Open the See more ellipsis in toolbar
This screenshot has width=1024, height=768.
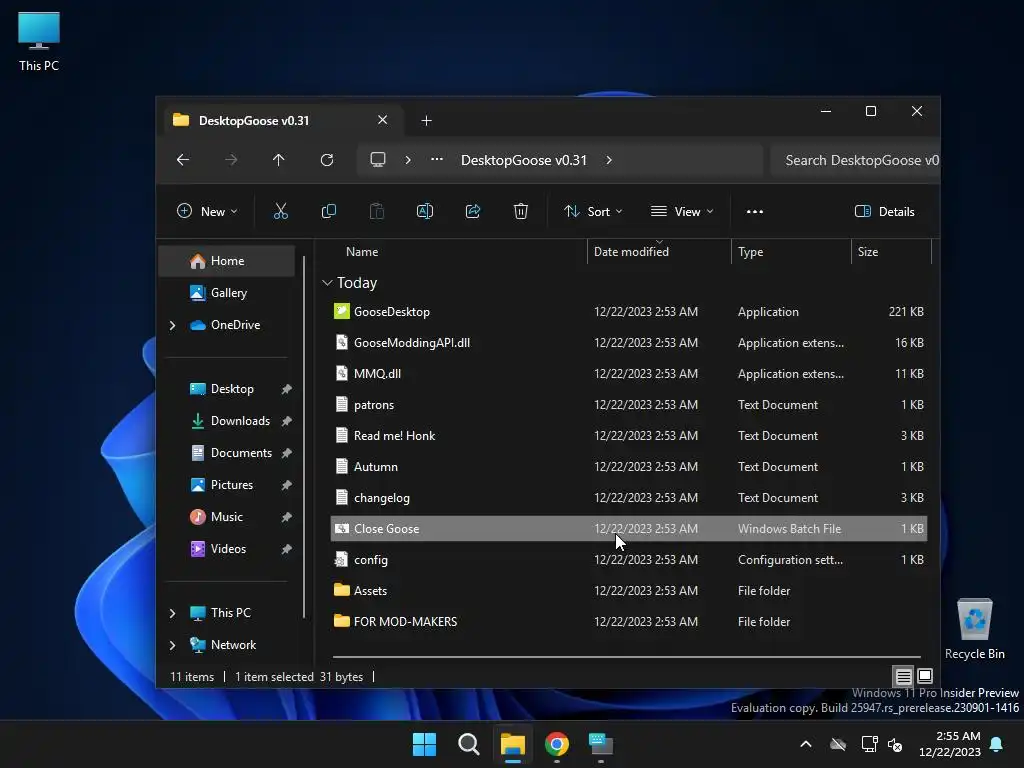[755, 212]
